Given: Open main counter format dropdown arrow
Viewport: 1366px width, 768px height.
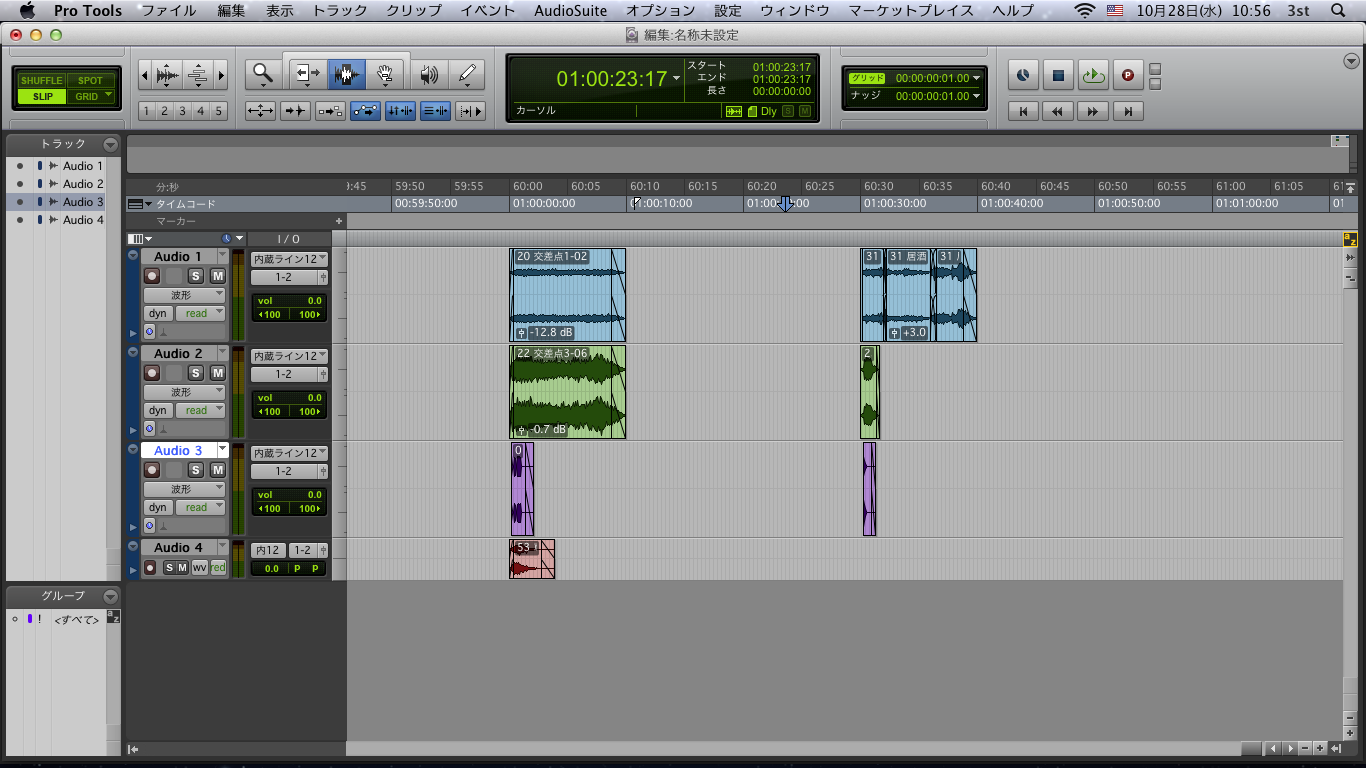Looking at the screenshot, I should 677,79.
